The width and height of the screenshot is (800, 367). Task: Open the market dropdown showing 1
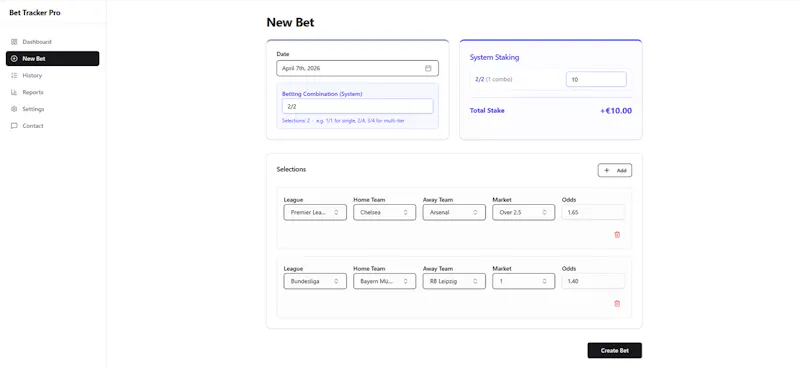(x=523, y=281)
